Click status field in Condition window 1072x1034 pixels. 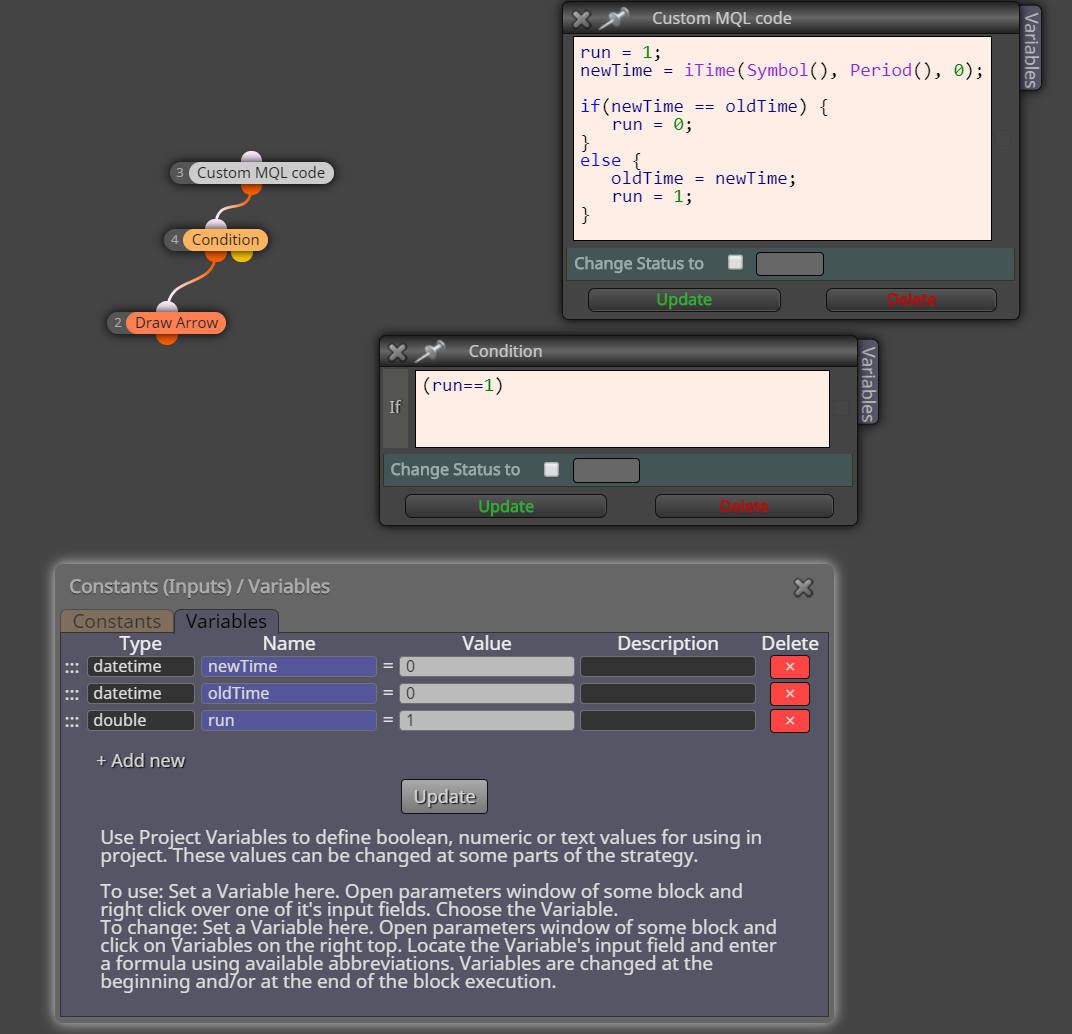click(x=606, y=470)
